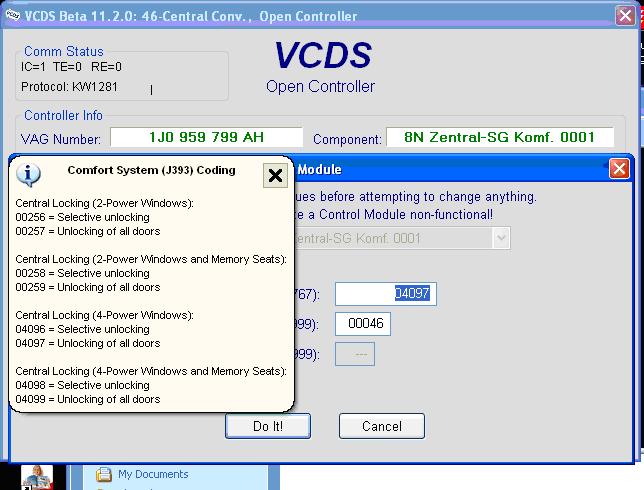The height and width of the screenshot is (490, 644).
Task: Click the large VCDS logo text
Action: pyautogui.click(x=323, y=55)
